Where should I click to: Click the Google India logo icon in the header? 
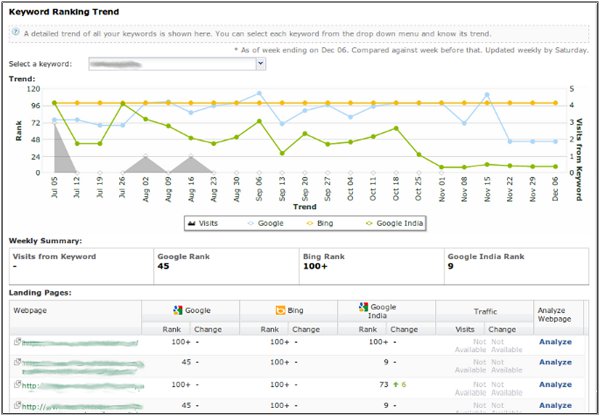pos(364,307)
